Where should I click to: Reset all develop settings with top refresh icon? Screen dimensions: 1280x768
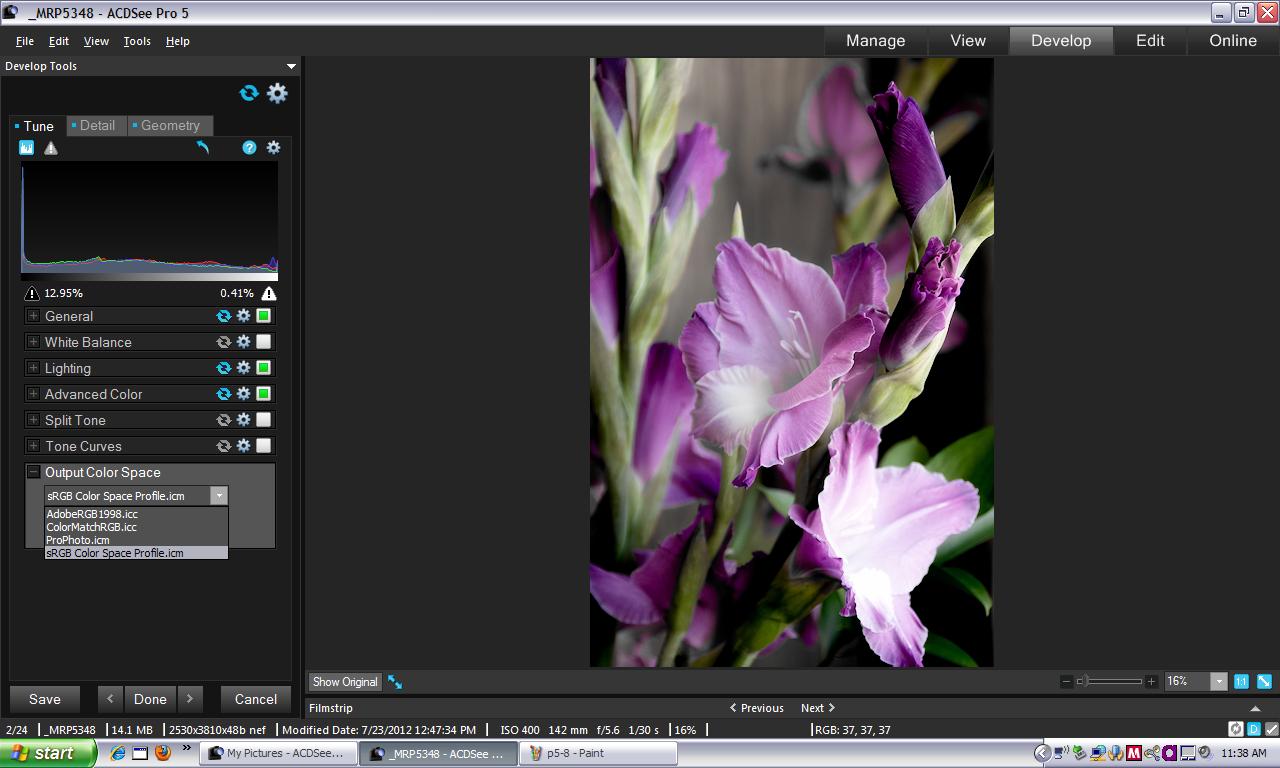[249, 93]
